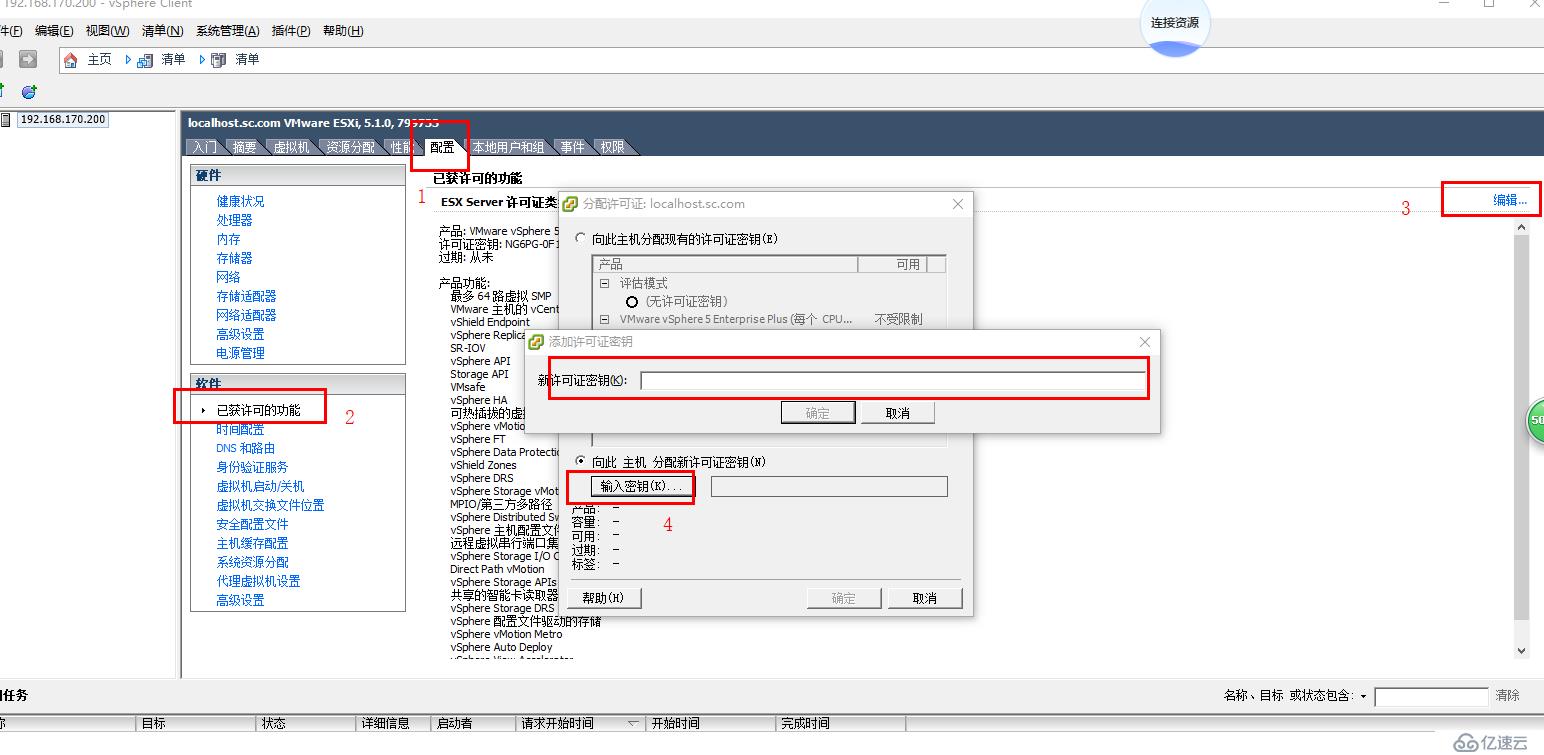Click the 新许可证密钥(K) input field

[x=893, y=381]
